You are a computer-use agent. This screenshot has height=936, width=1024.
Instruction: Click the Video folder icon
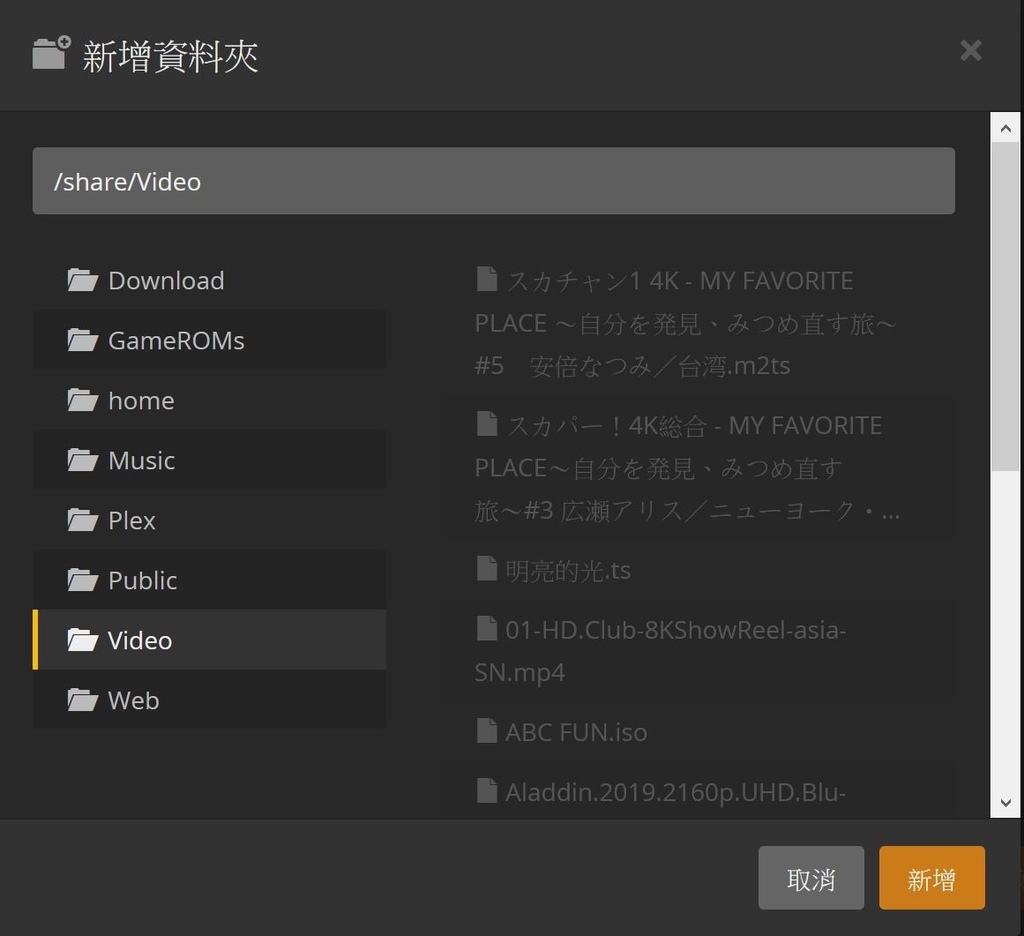pyautogui.click(x=82, y=640)
